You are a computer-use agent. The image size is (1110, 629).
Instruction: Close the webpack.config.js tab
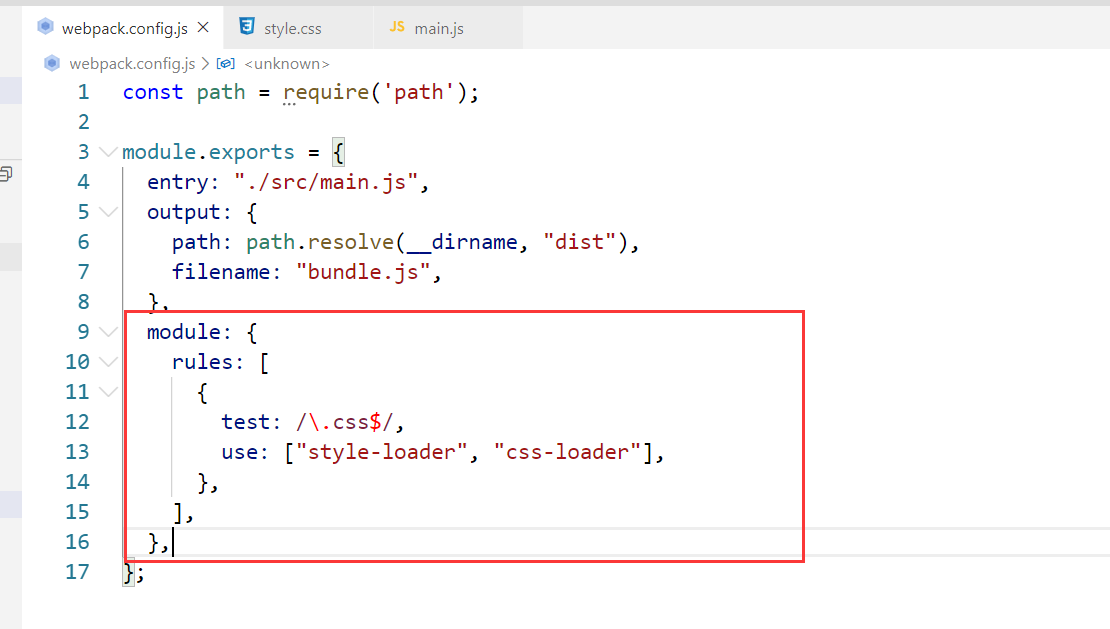[203, 28]
